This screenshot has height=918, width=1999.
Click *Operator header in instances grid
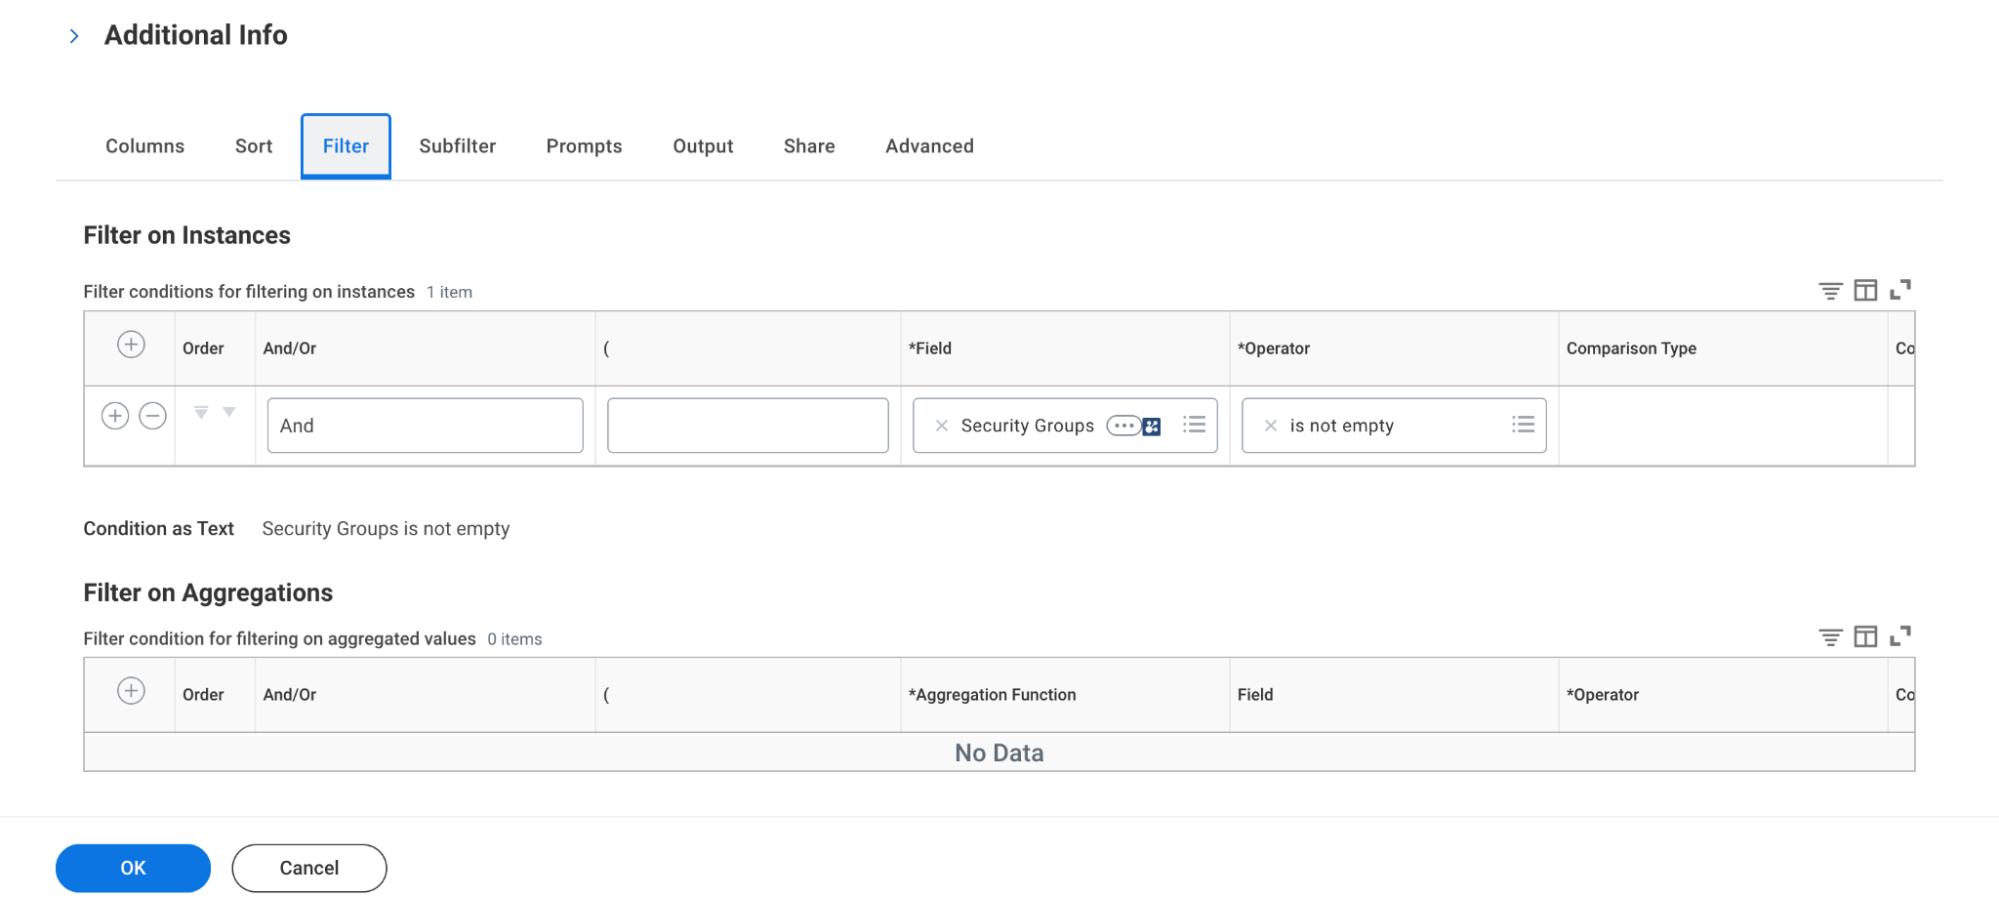pyautogui.click(x=1273, y=348)
